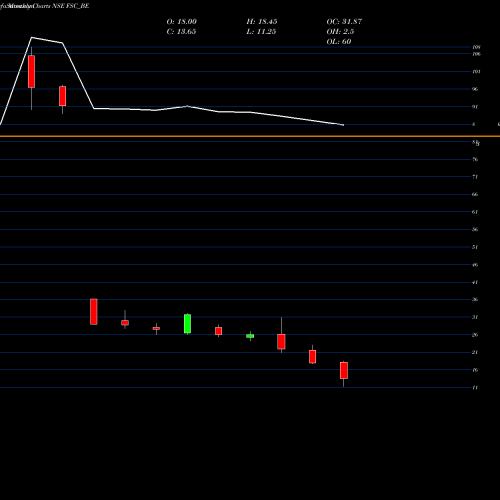500x500 pixels.
Task: Select the red candle with long upper wick
Action: pyautogui.click(x=281, y=342)
